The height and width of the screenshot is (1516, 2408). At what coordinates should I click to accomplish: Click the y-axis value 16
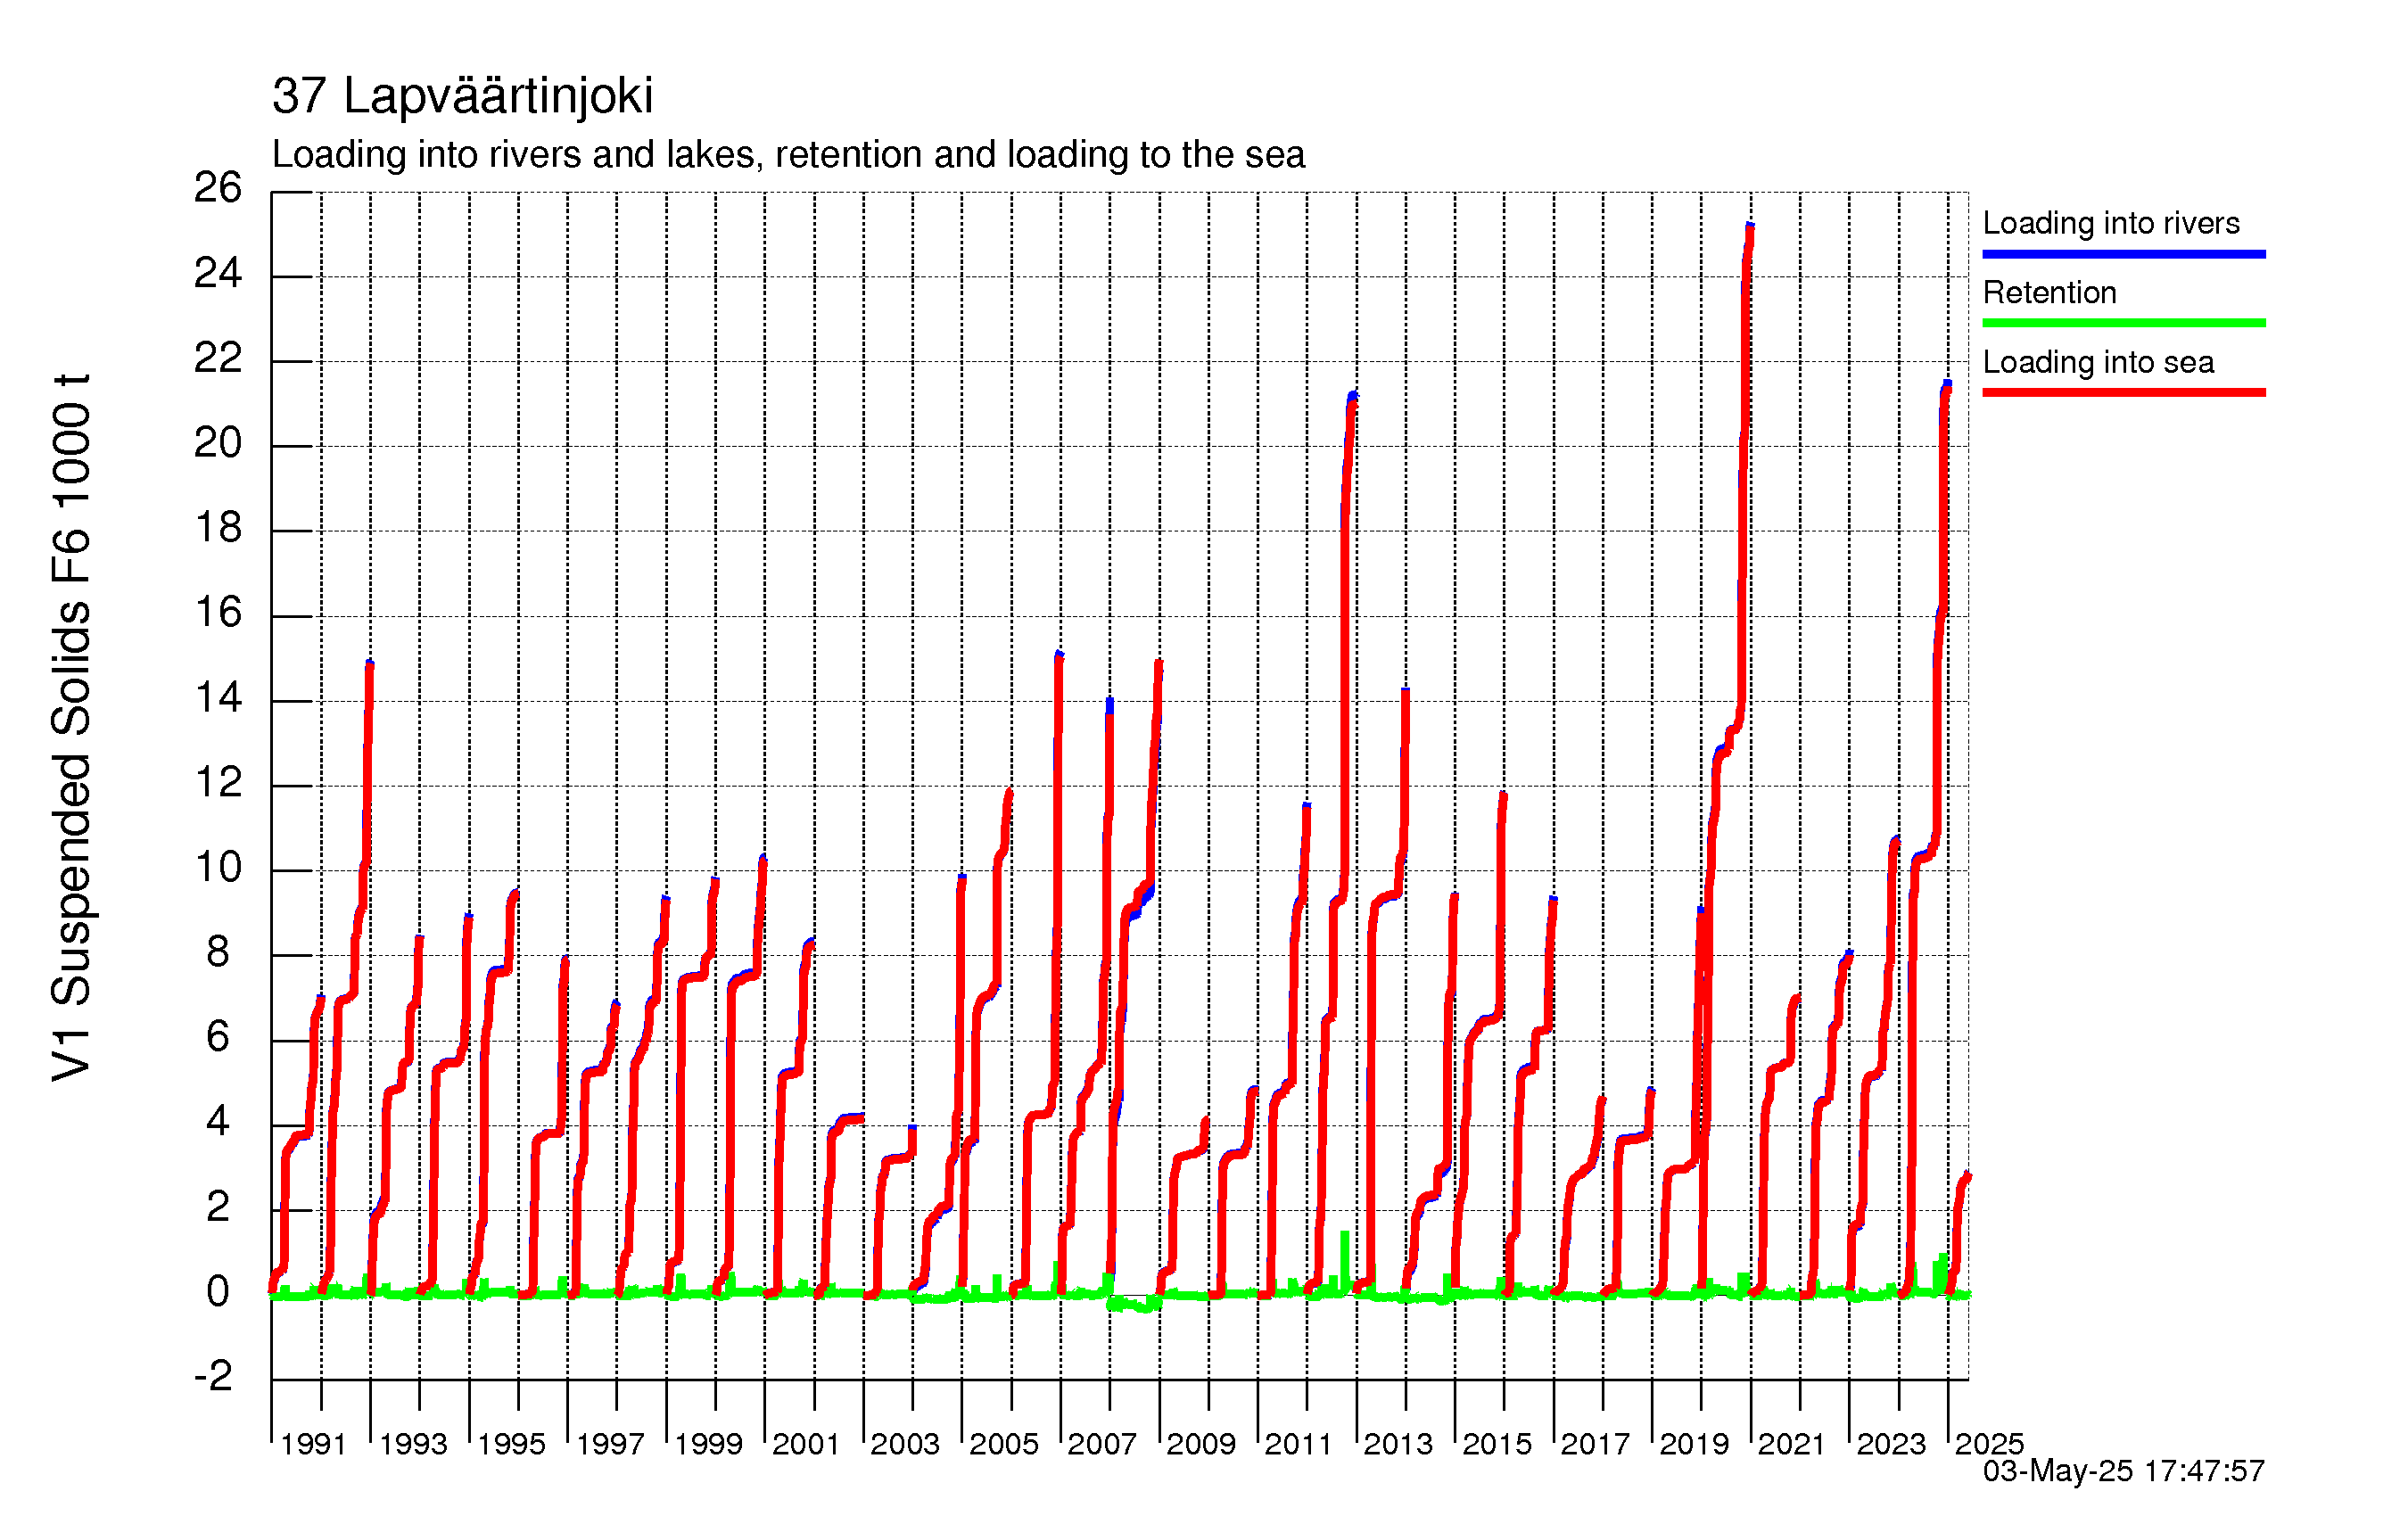[218, 613]
